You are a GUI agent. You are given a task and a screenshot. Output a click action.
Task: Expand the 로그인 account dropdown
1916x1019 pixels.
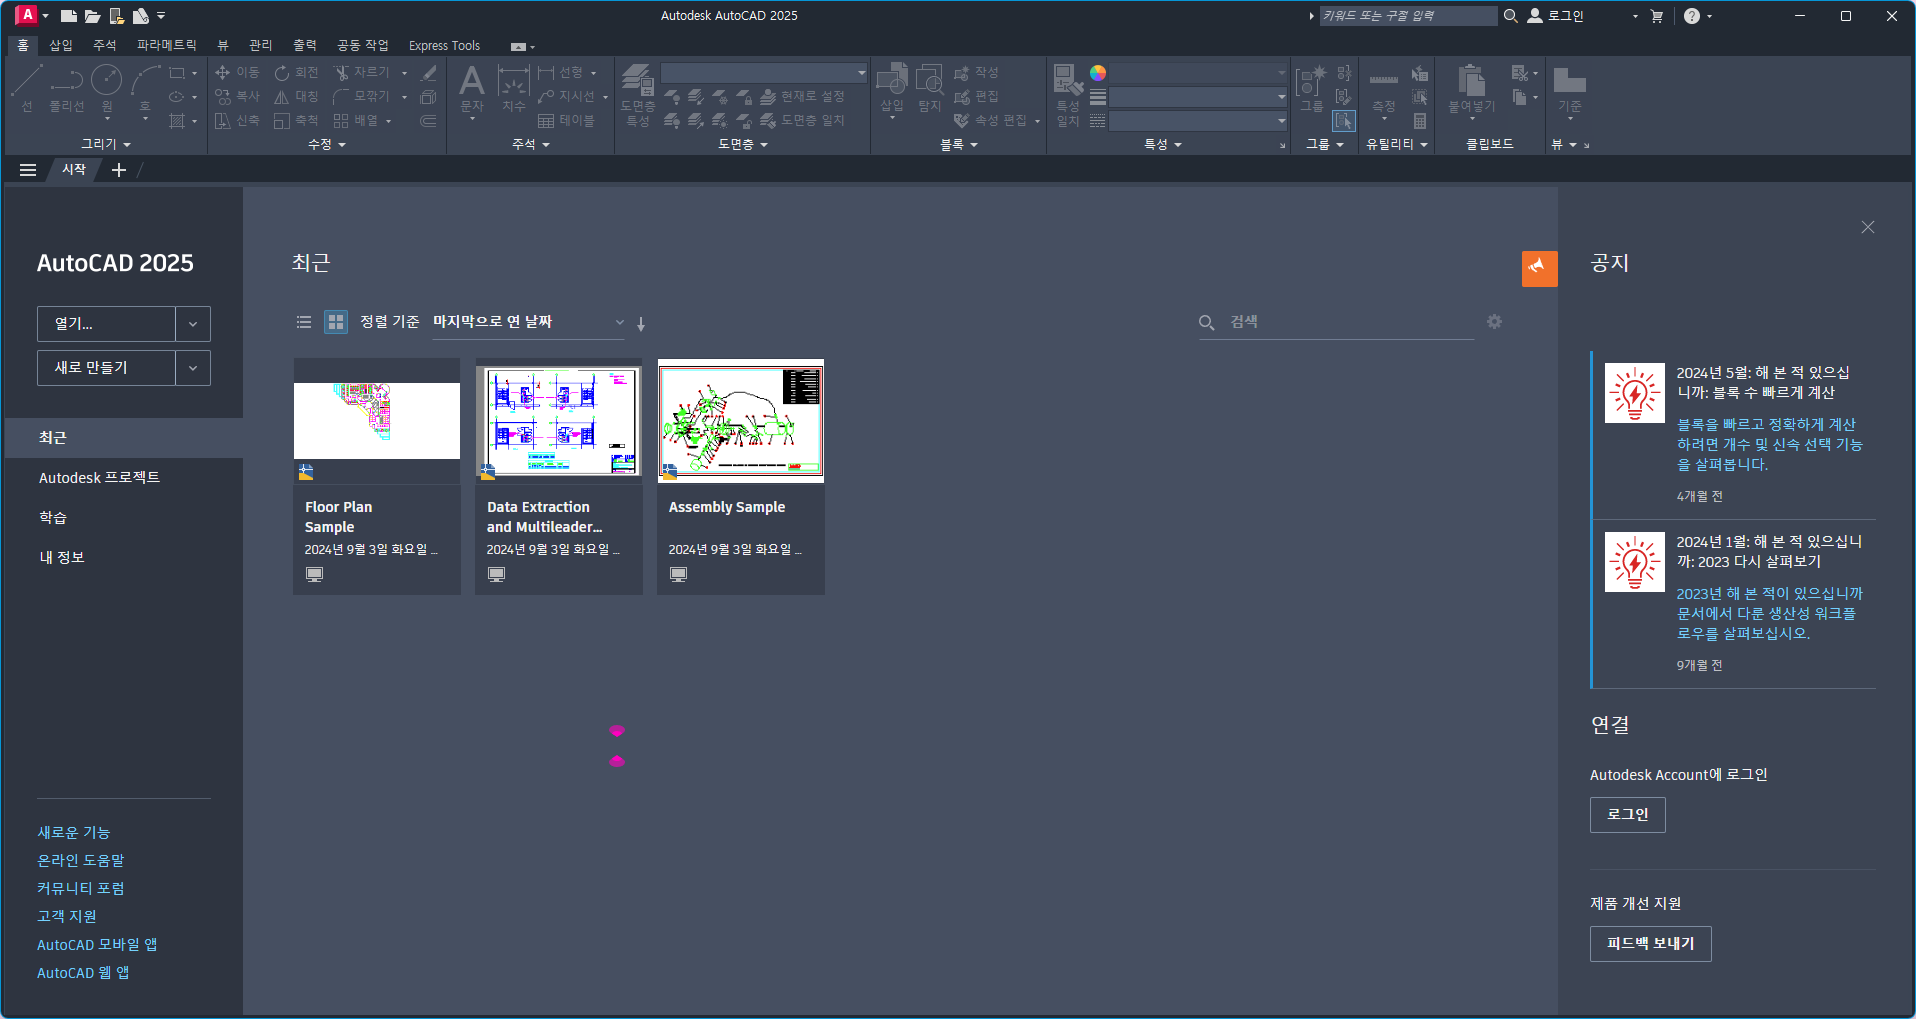[x=1635, y=16]
